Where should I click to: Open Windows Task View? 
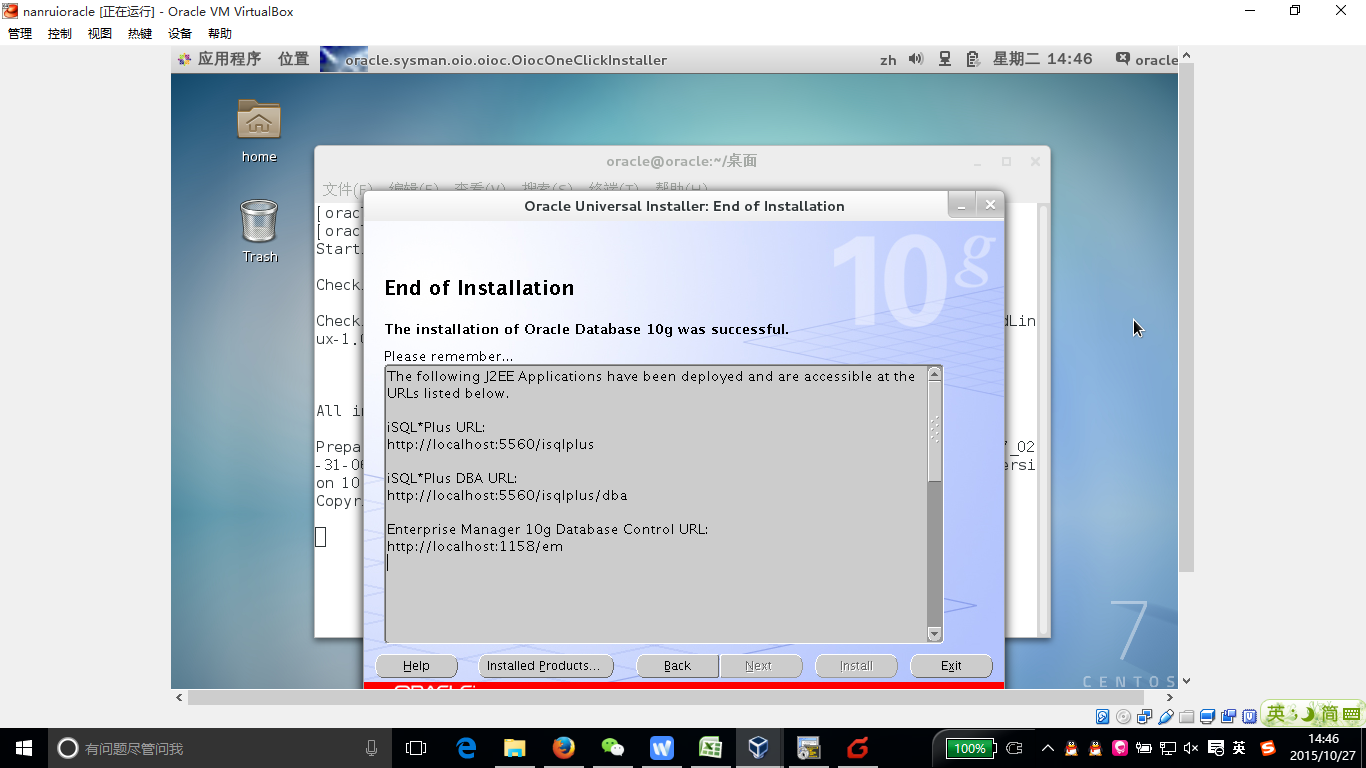pos(416,748)
